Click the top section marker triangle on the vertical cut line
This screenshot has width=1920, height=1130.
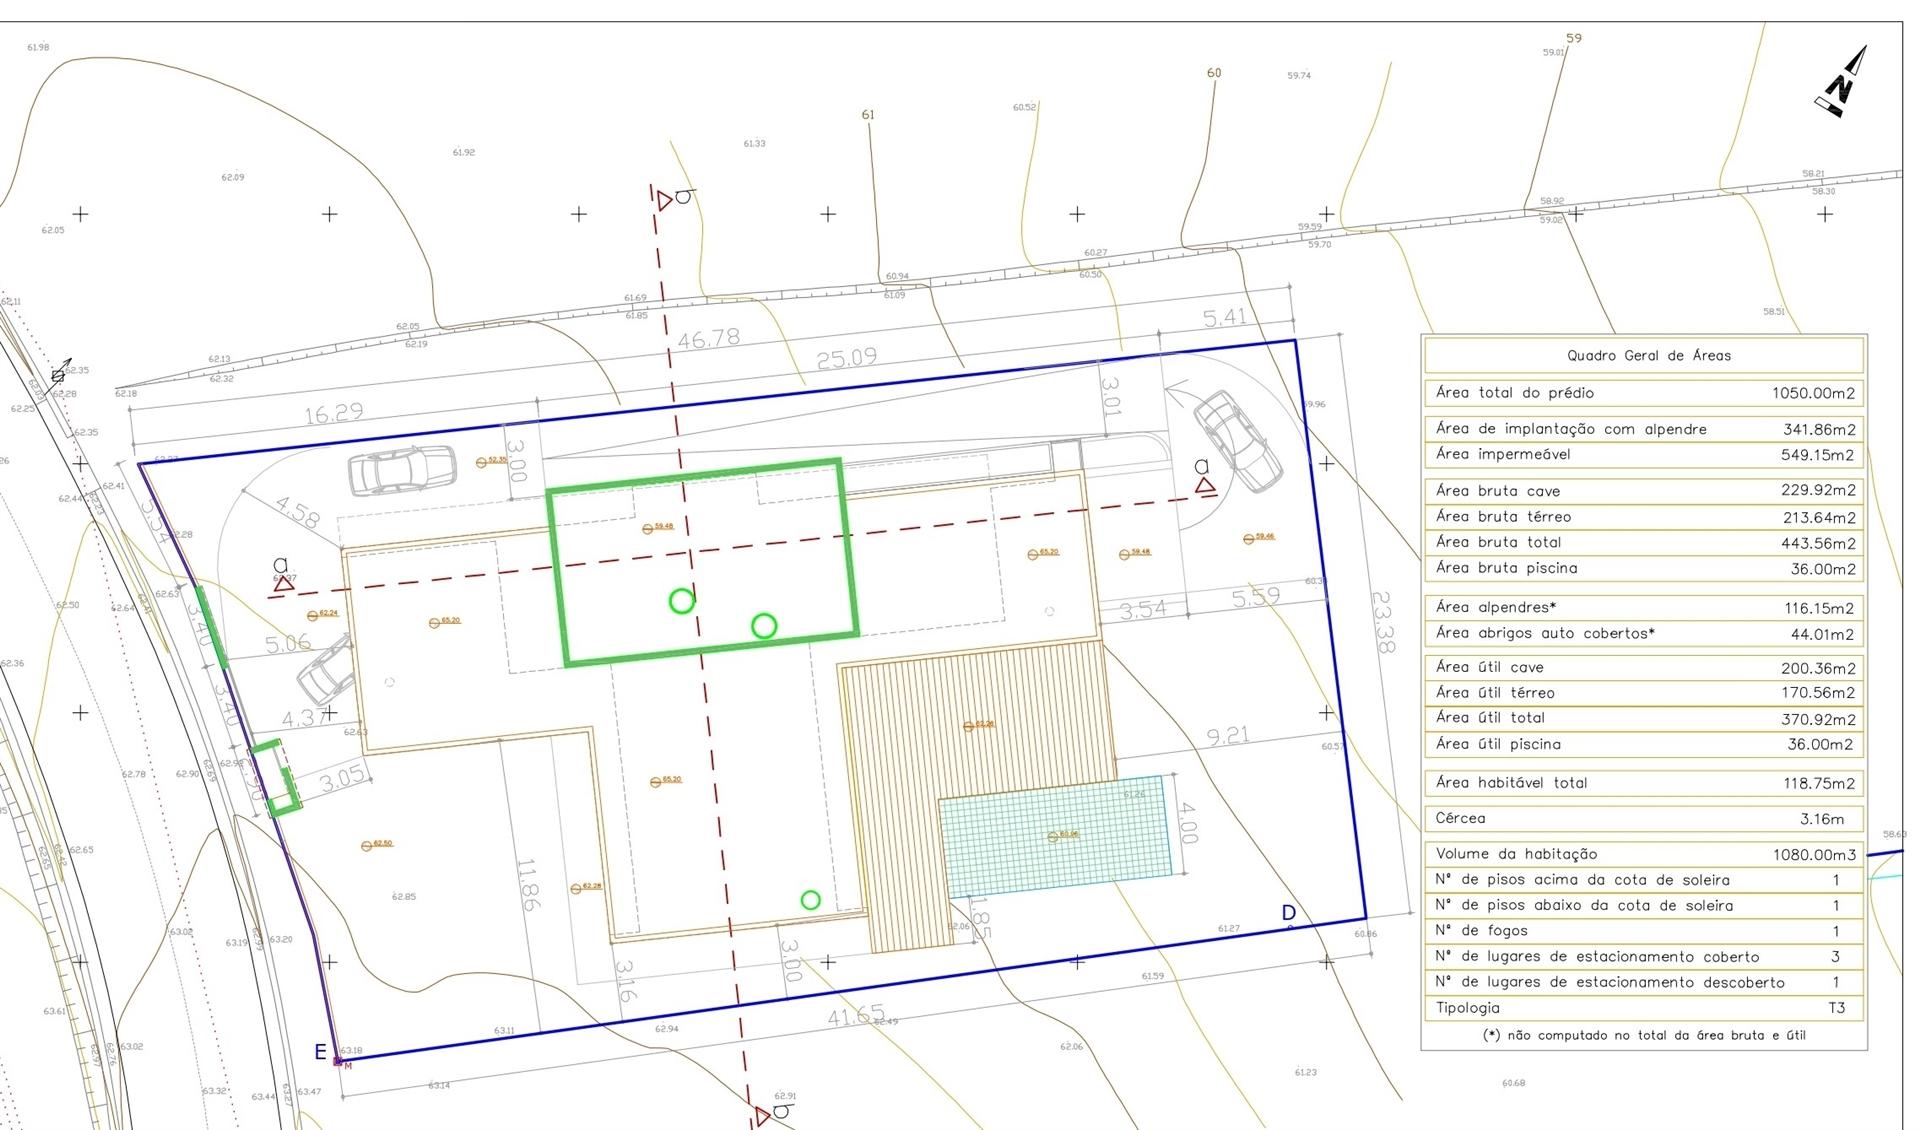665,201
